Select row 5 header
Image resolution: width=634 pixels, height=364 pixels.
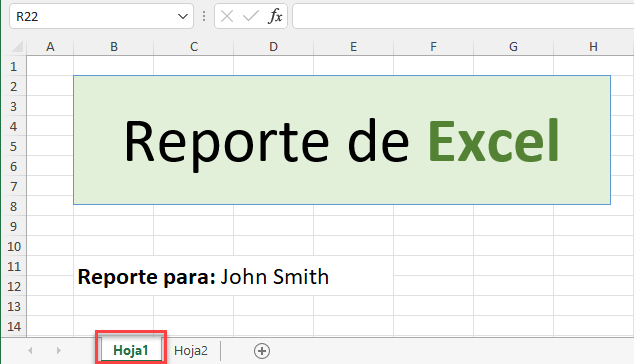coord(14,146)
